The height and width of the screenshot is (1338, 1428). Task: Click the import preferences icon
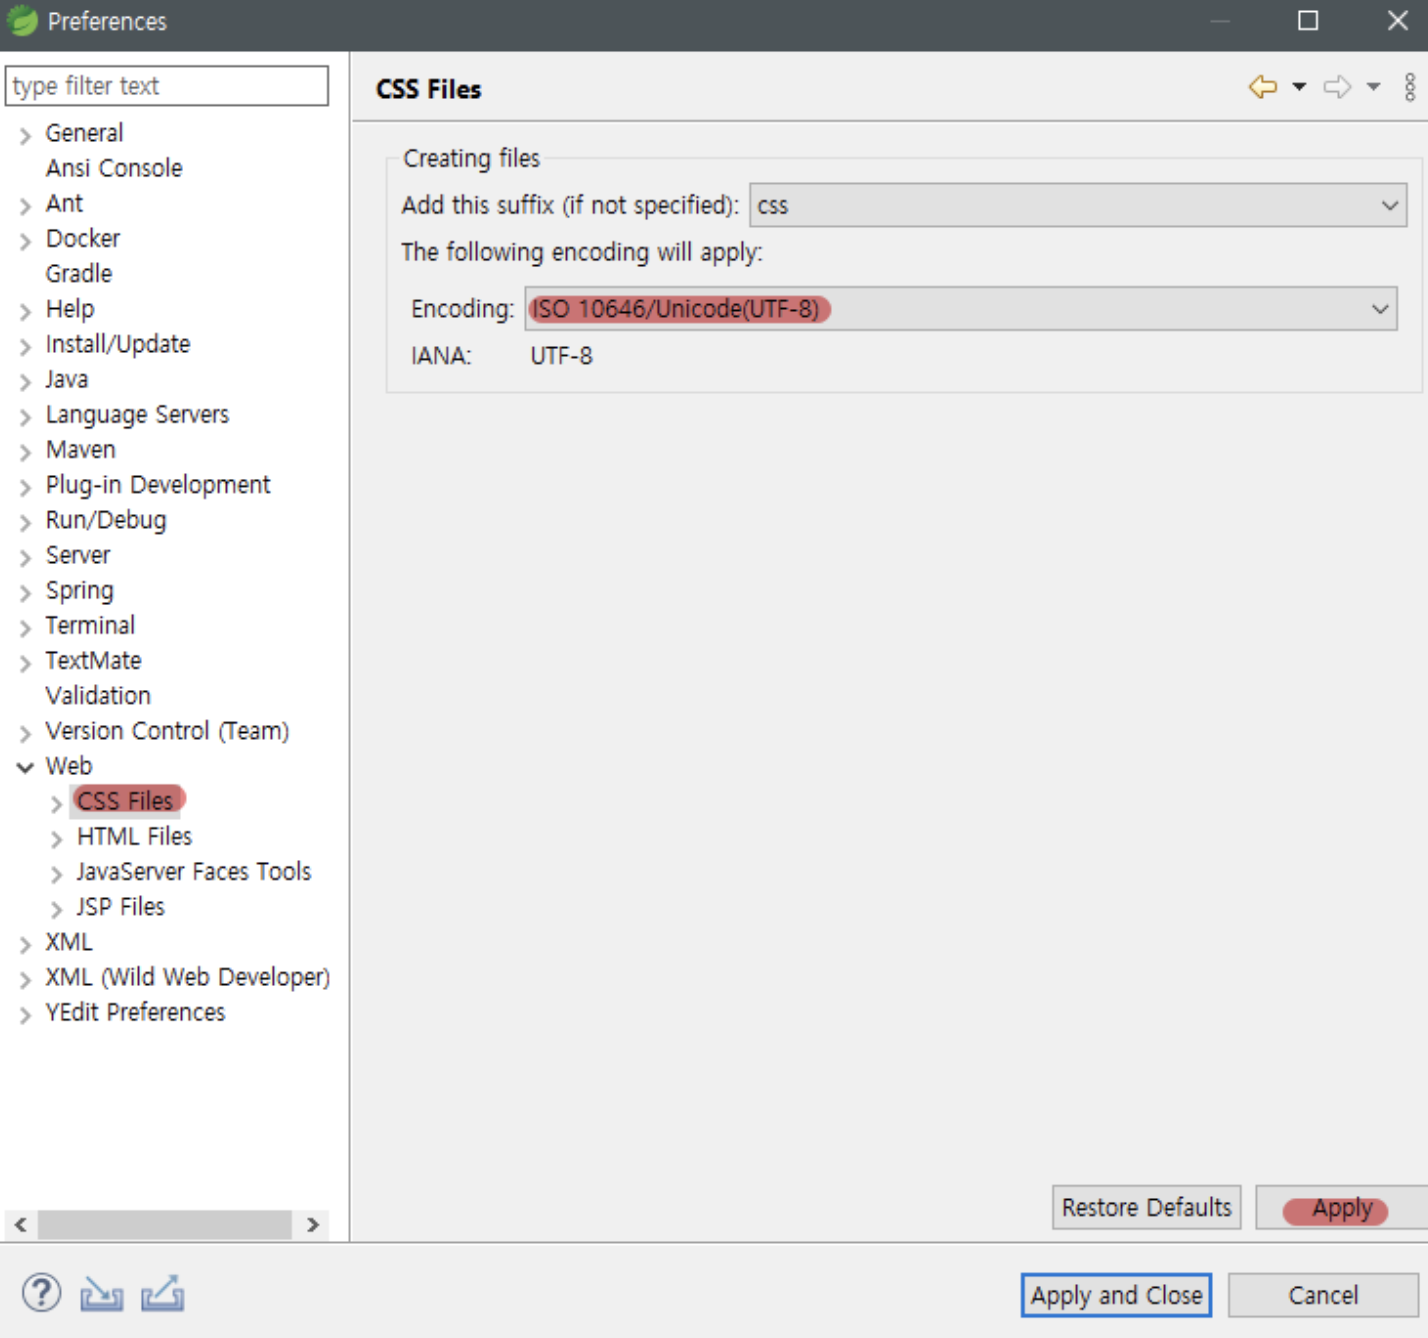click(101, 1294)
